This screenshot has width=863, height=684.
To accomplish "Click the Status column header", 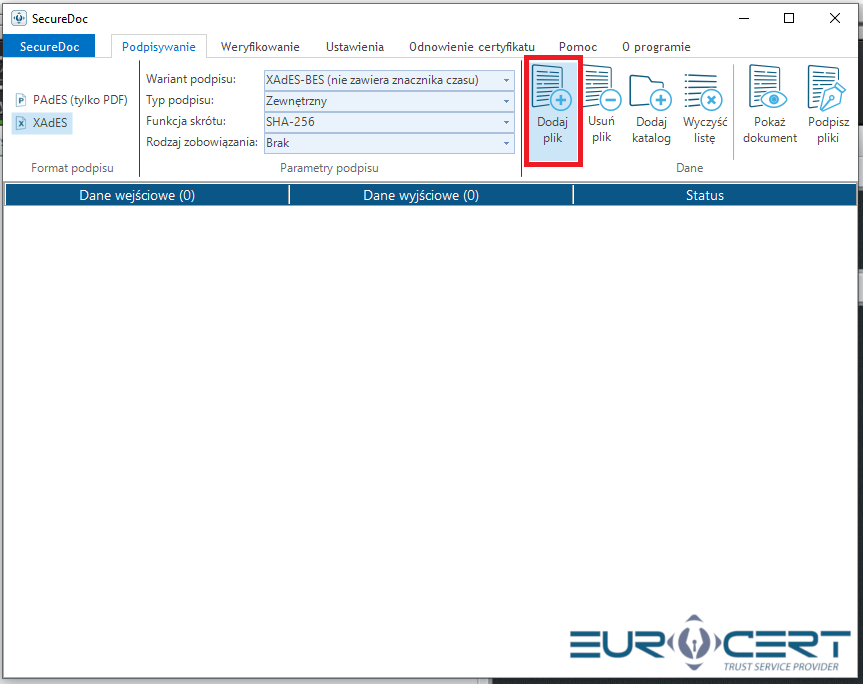I will click(704, 195).
